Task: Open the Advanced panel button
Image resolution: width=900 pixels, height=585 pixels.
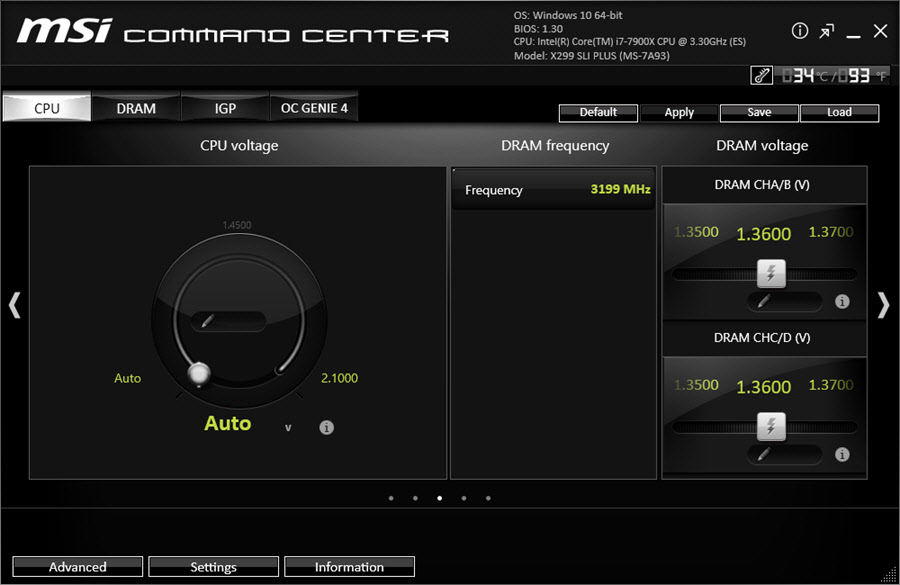Action: click(x=77, y=567)
